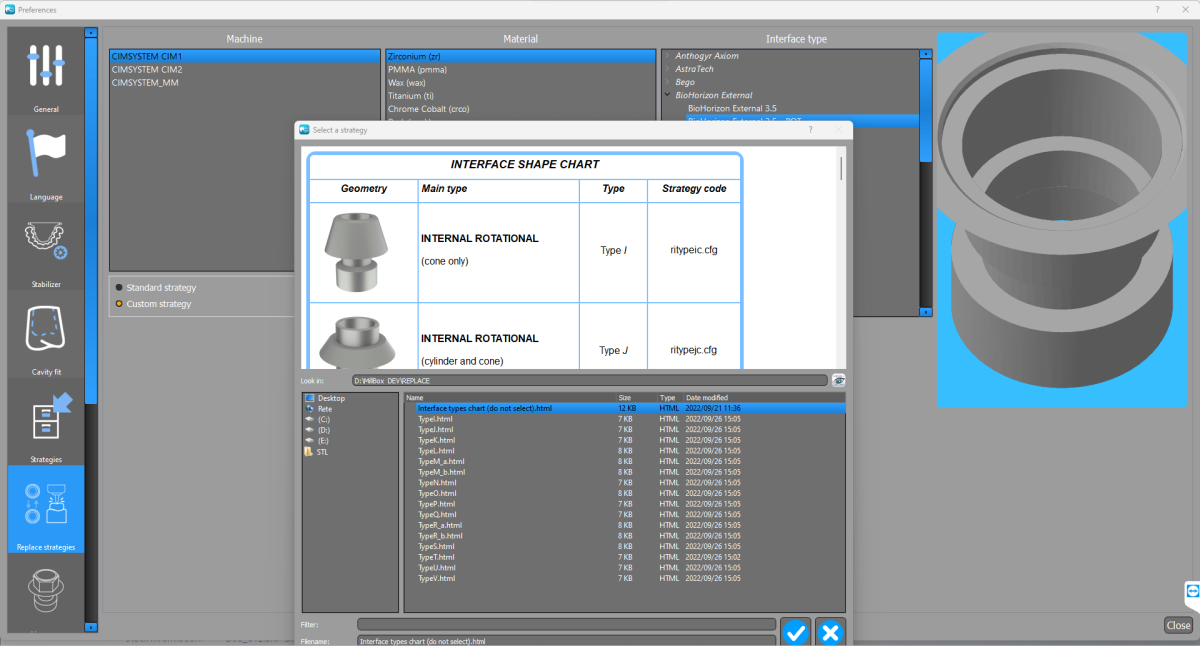The image size is (1200, 646).
Task: Select the Standard strategy radio button
Action: click(x=120, y=288)
